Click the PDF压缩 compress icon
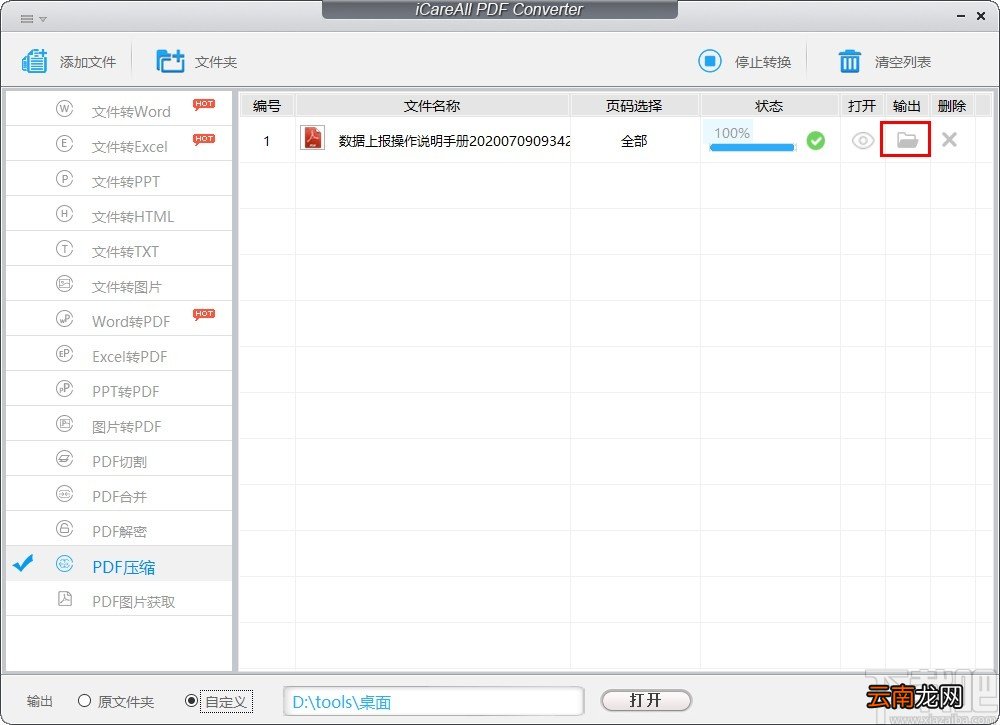This screenshot has width=1000, height=725. coord(64,564)
